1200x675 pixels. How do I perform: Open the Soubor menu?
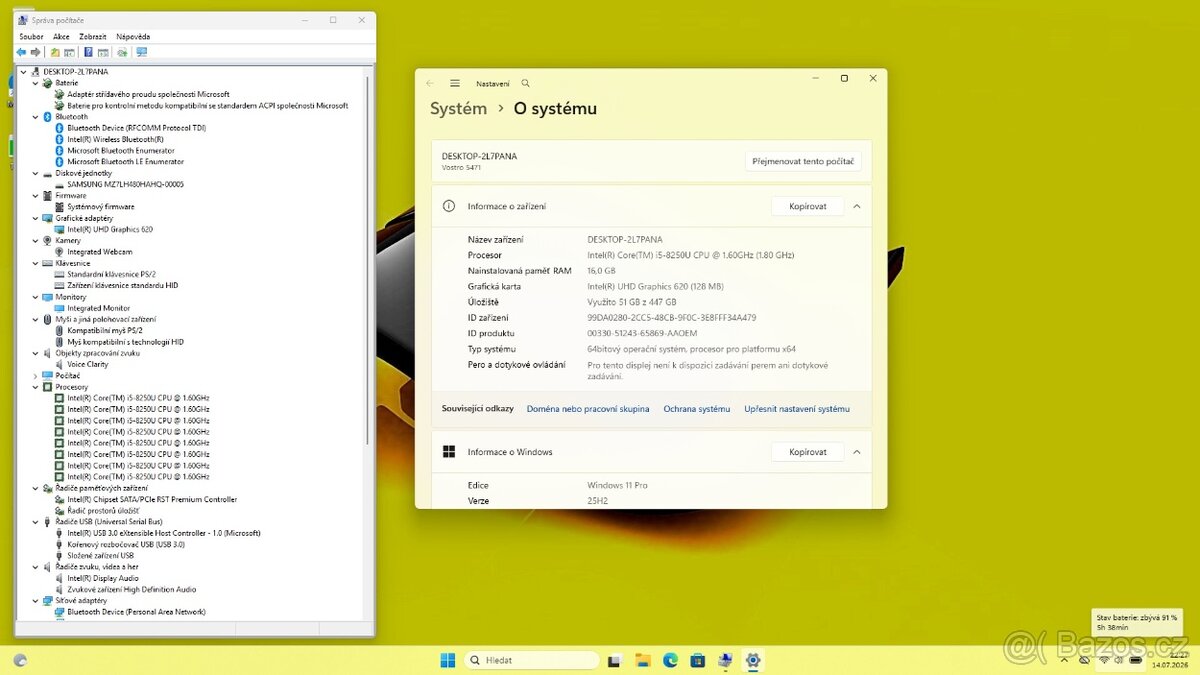click(x=31, y=36)
